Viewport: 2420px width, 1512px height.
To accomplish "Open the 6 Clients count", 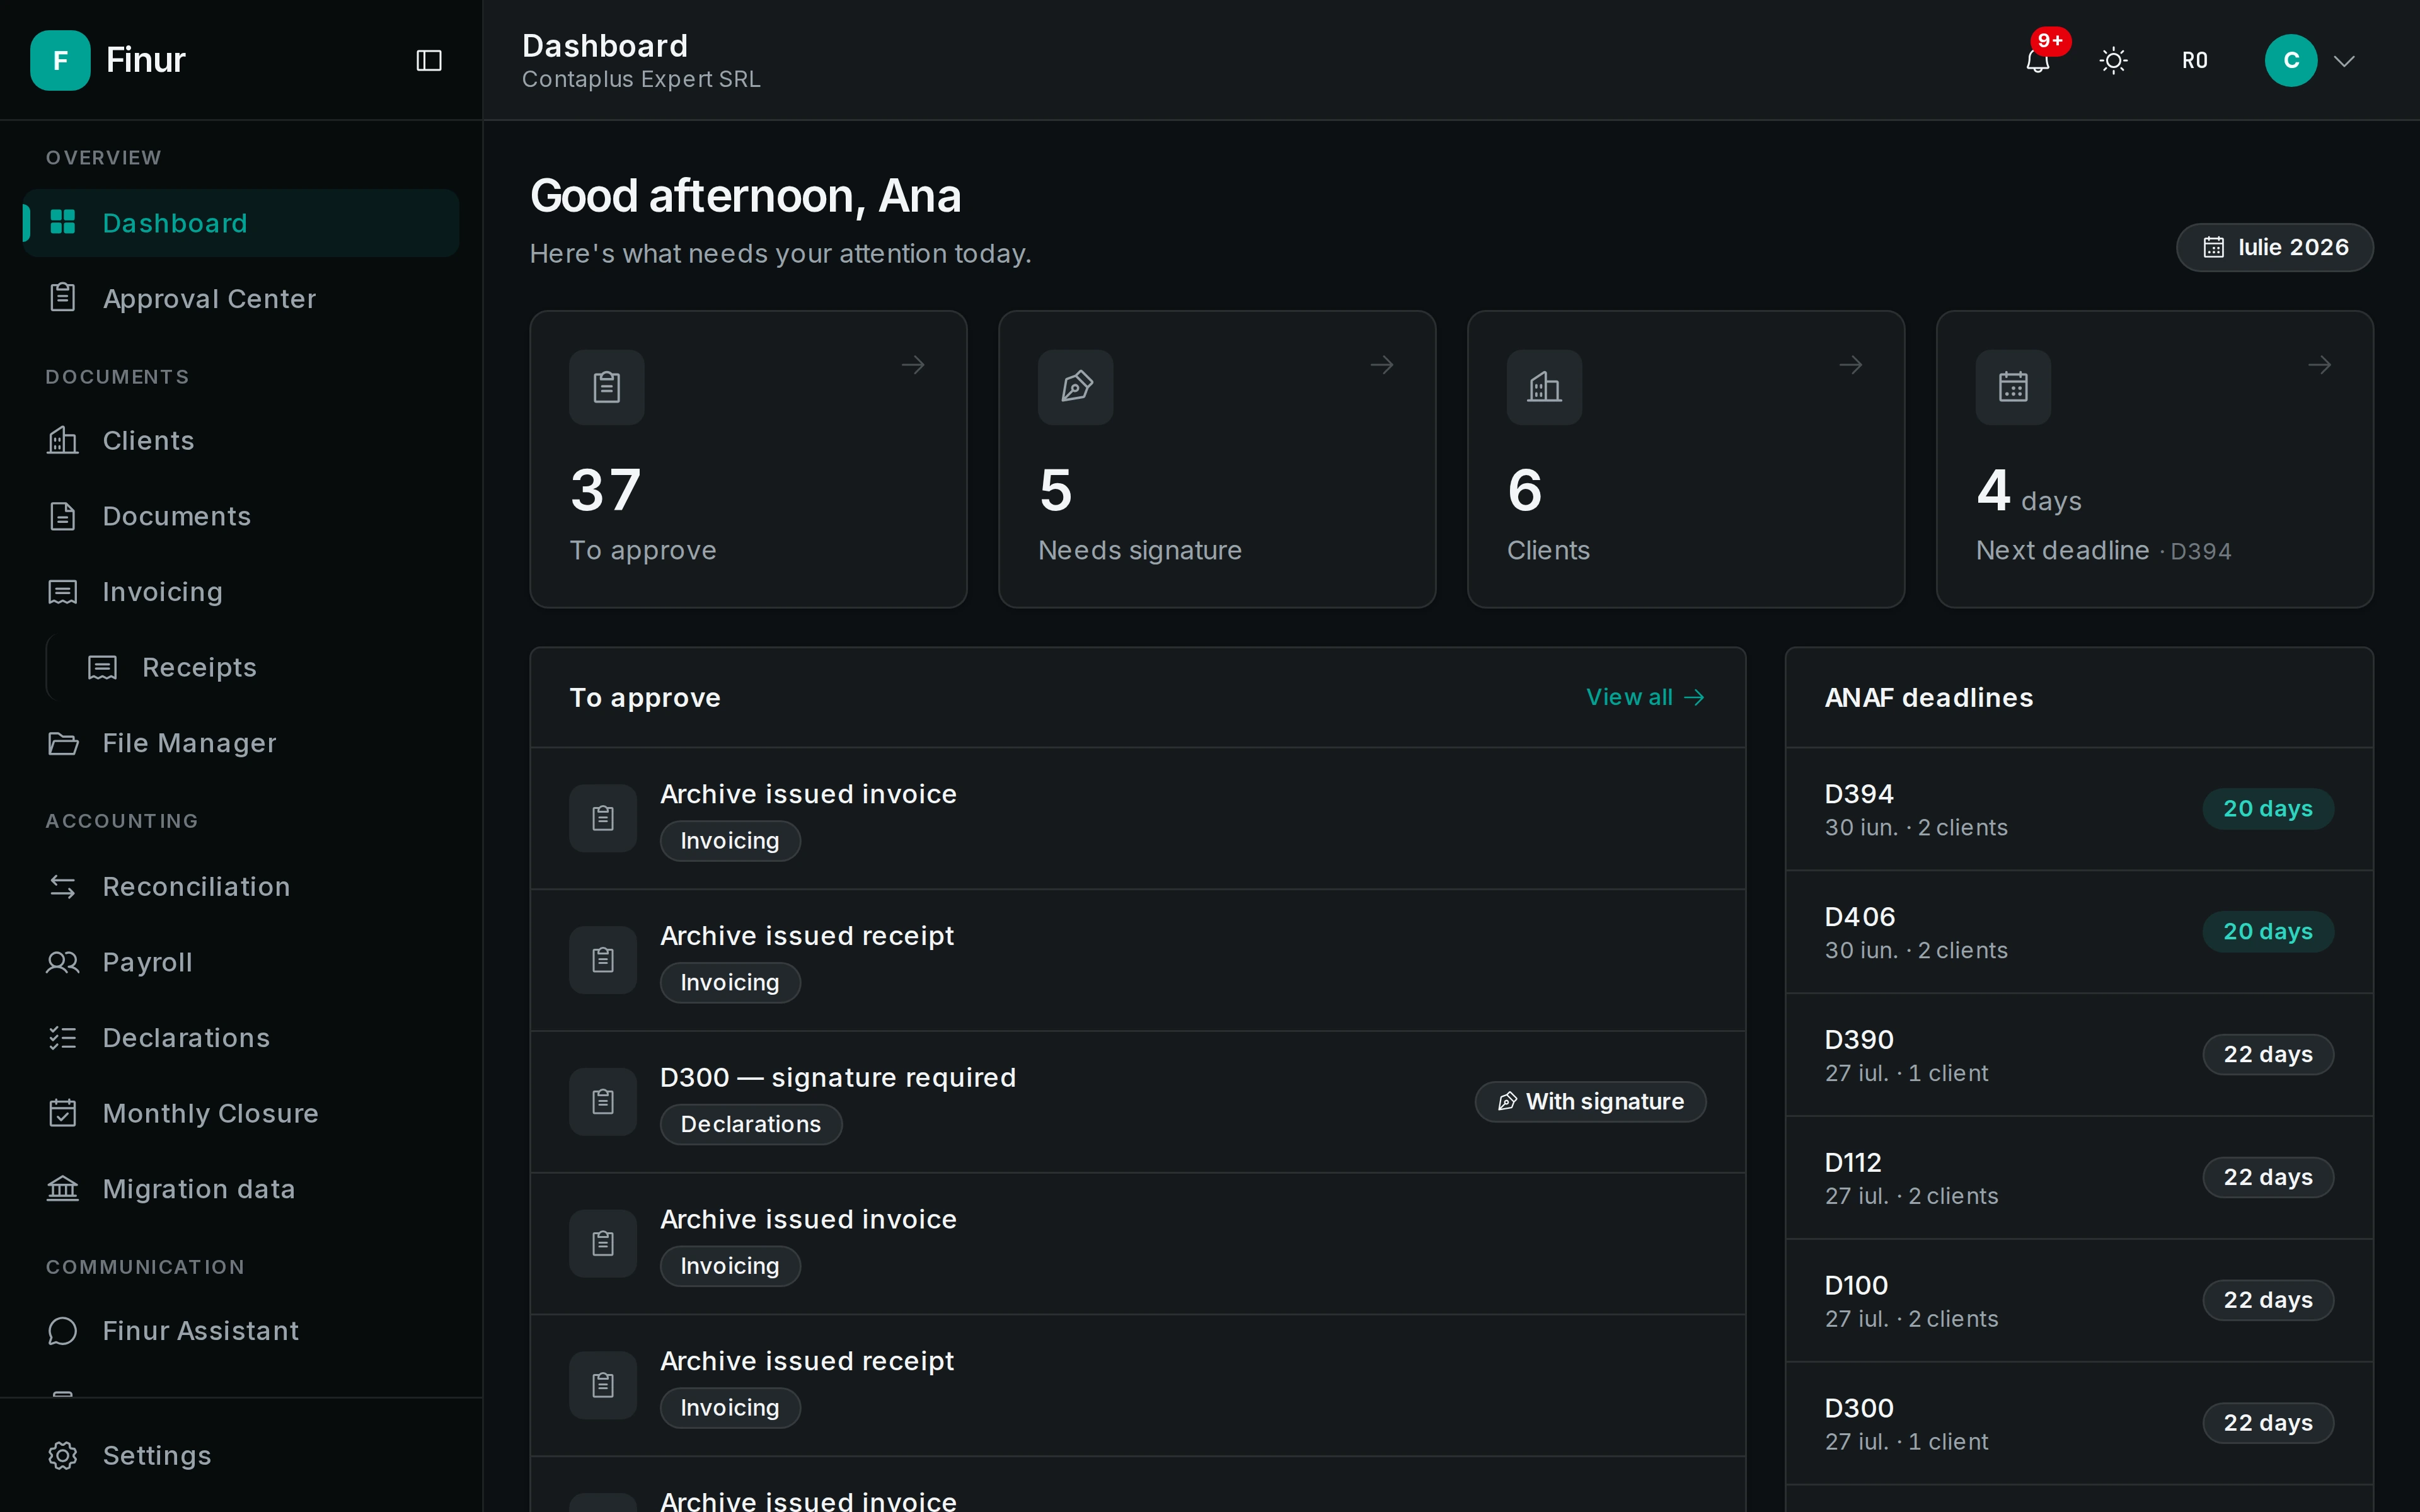I will click(x=1525, y=490).
